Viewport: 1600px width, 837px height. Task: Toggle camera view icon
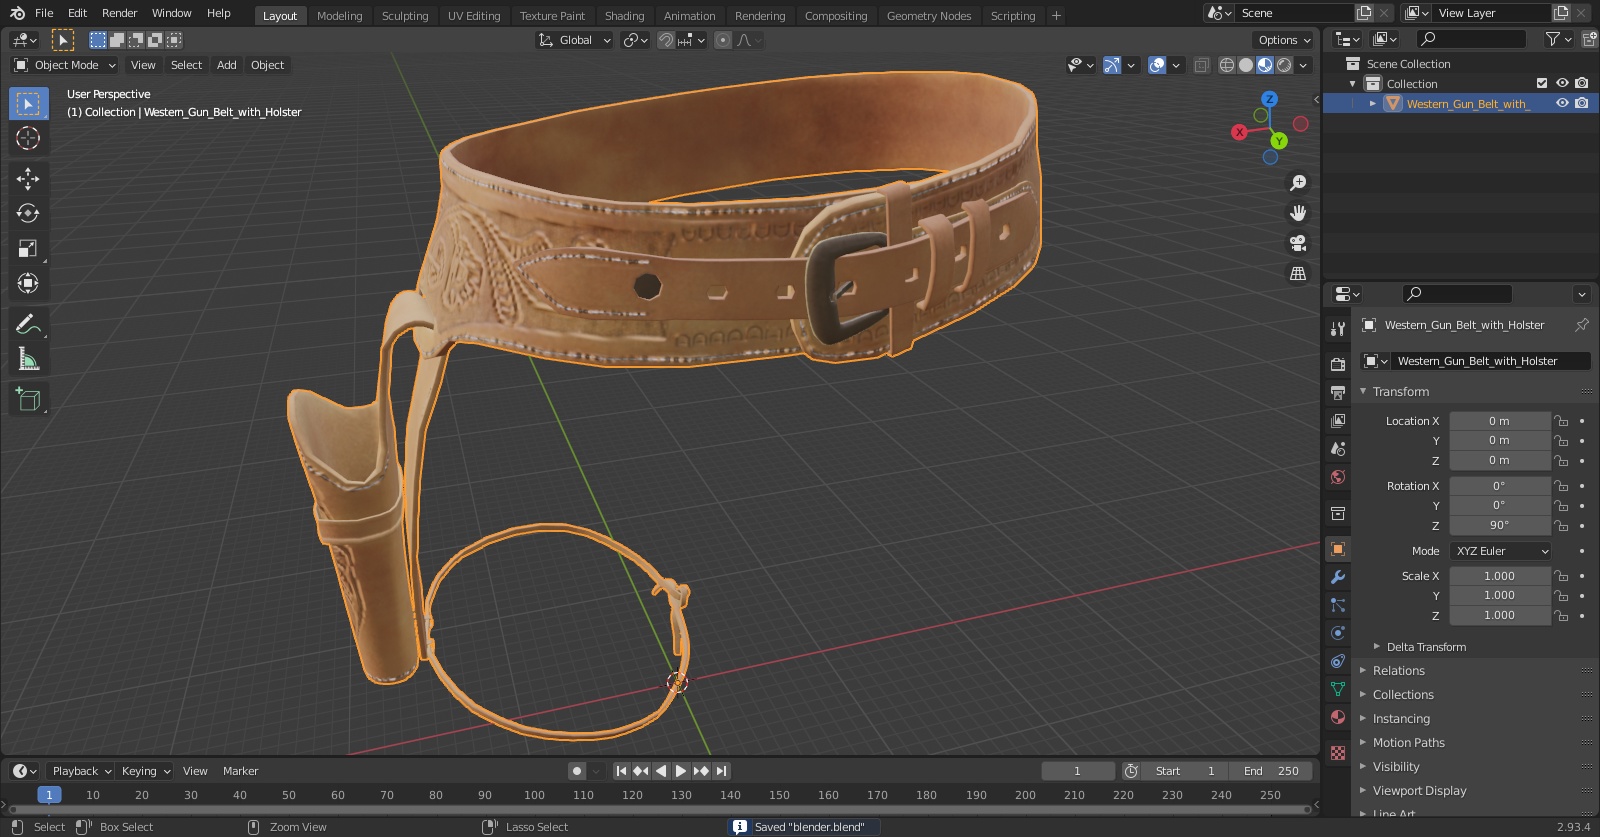click(1298, 243)
